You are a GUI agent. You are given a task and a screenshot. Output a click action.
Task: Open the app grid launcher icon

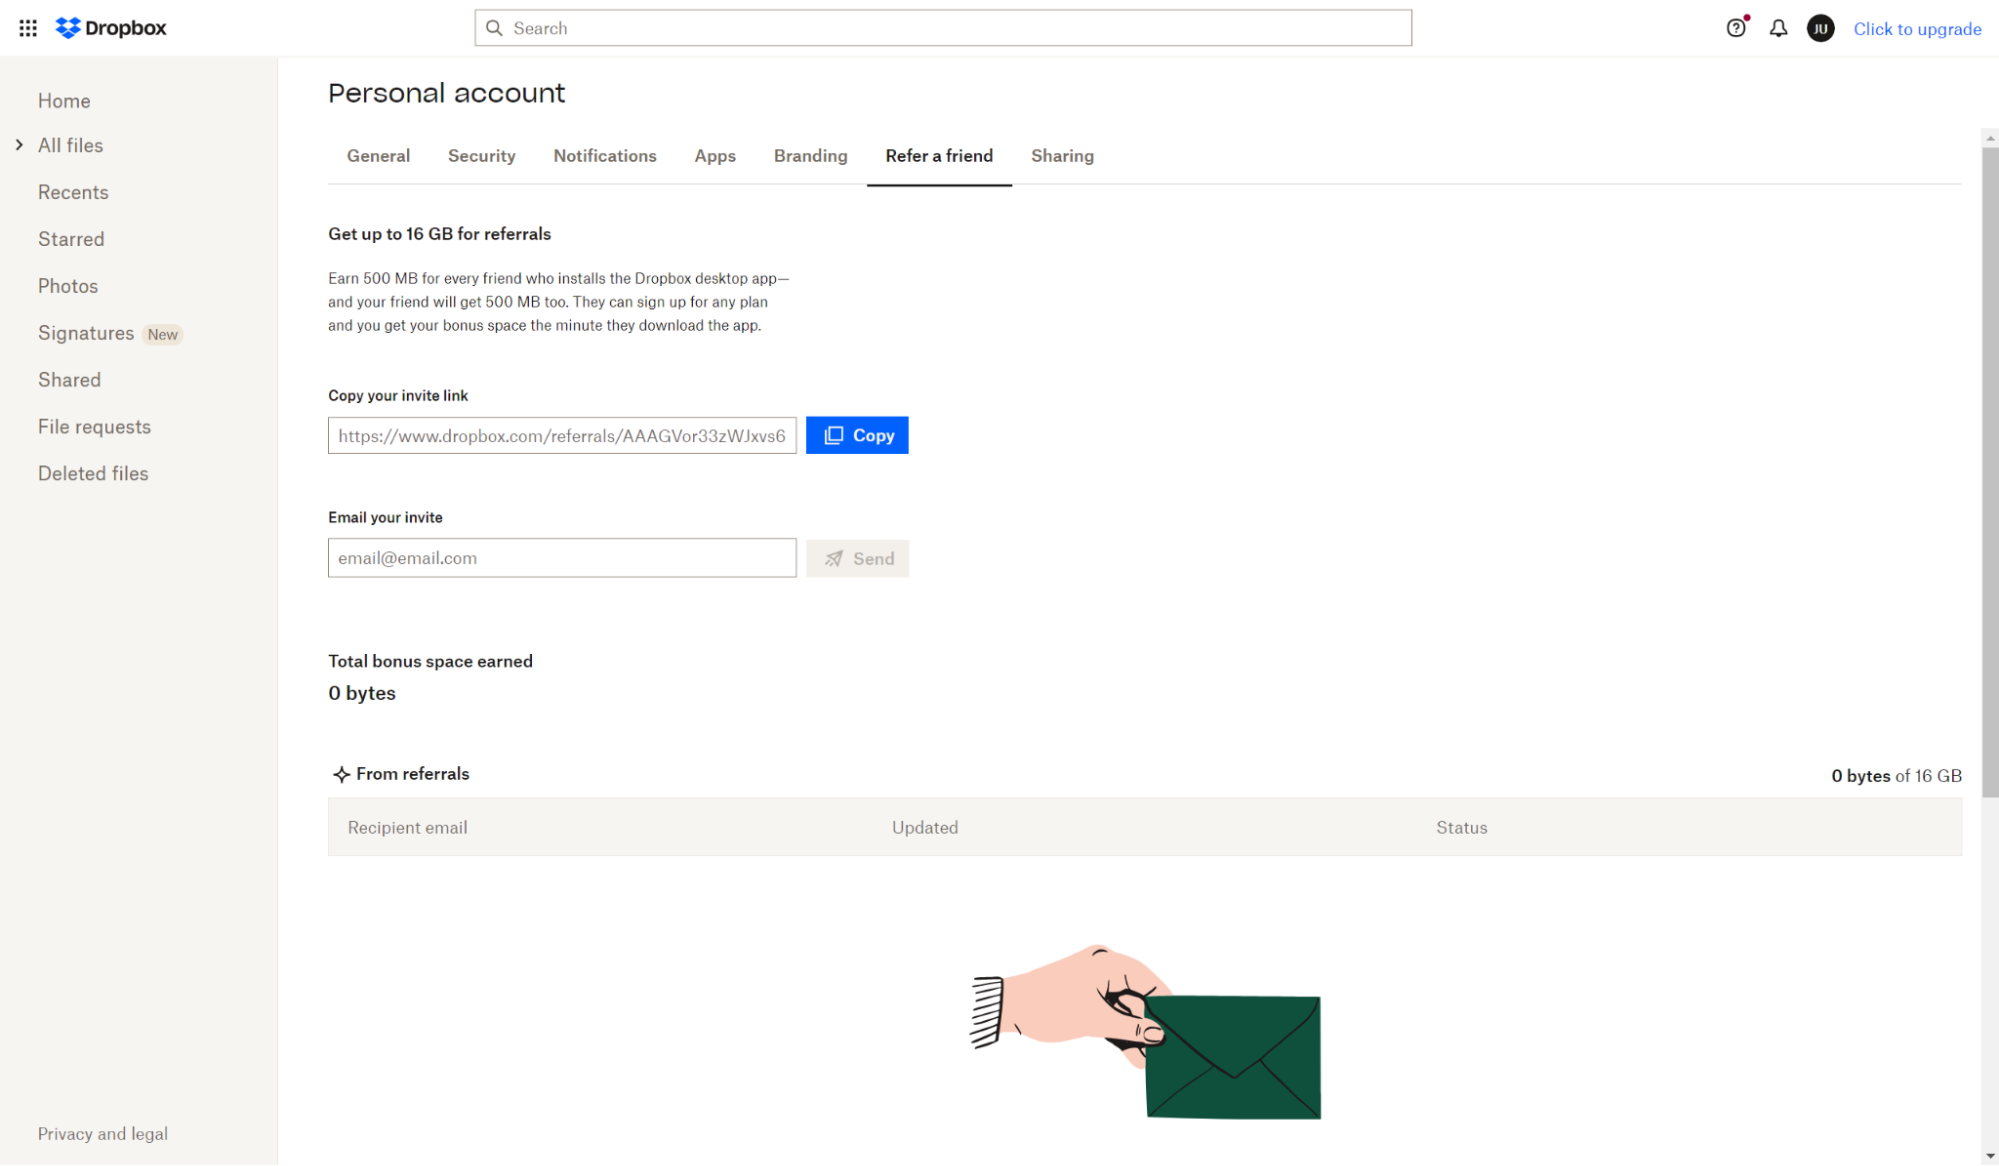pyautogui.click(x=28, y=28)
